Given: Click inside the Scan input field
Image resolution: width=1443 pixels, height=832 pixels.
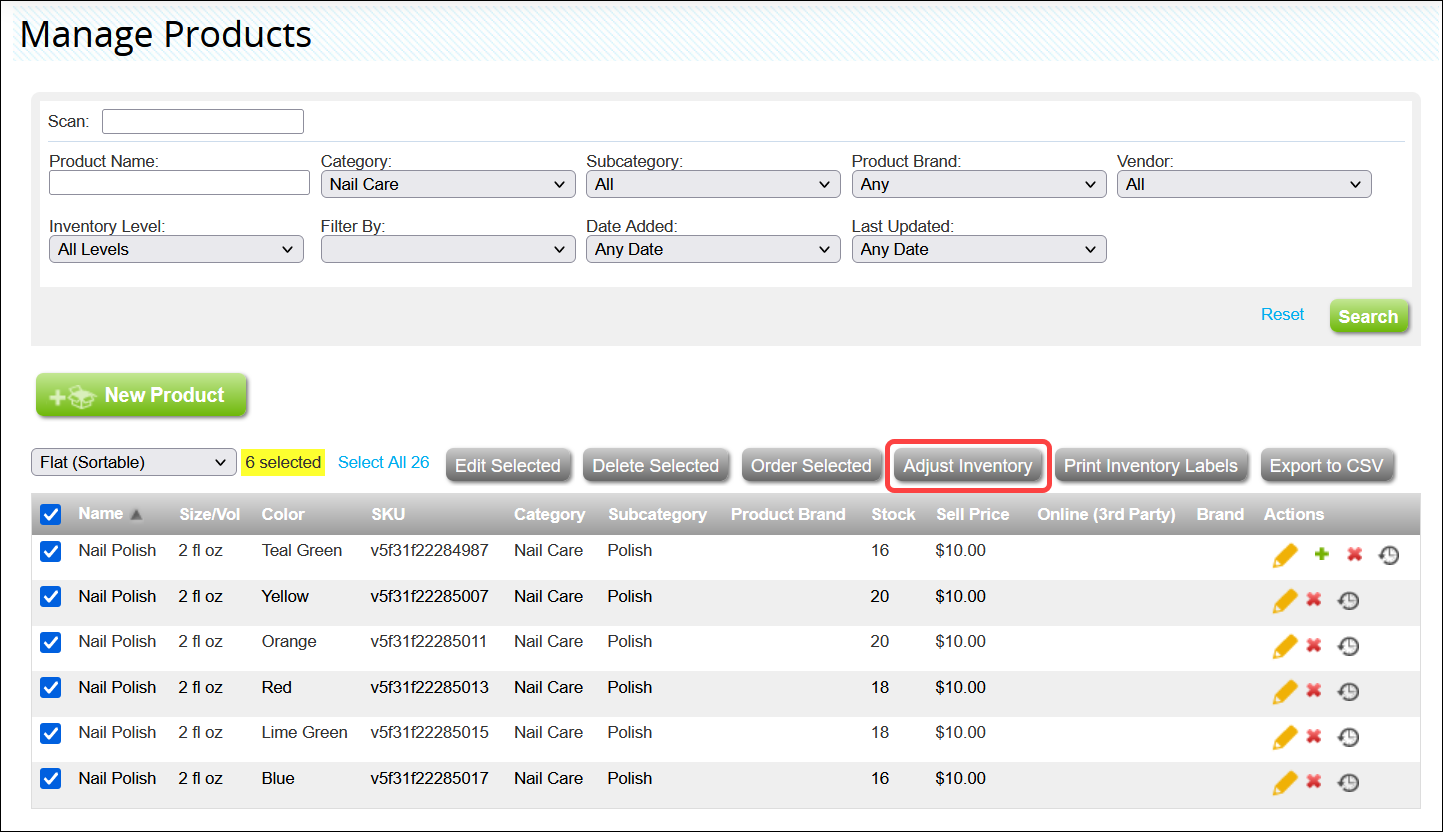Looking at the screenshot, I should [202, 121].
